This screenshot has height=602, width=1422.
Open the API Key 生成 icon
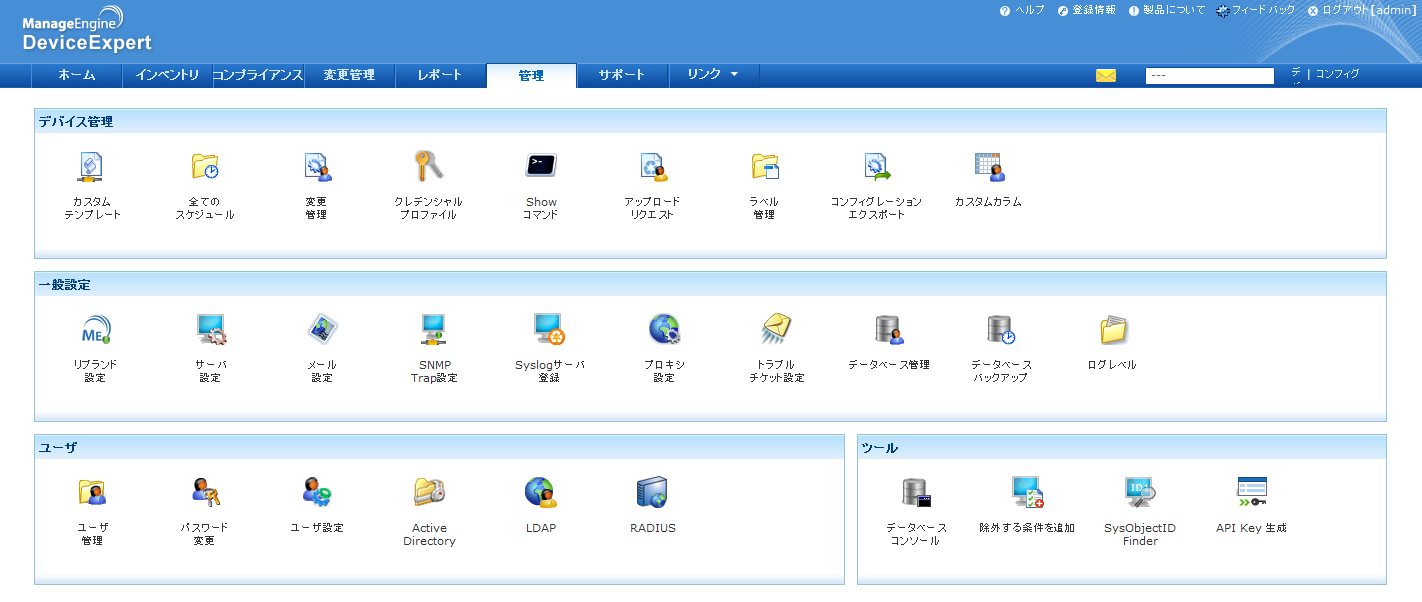click(x=1251, y=492)
